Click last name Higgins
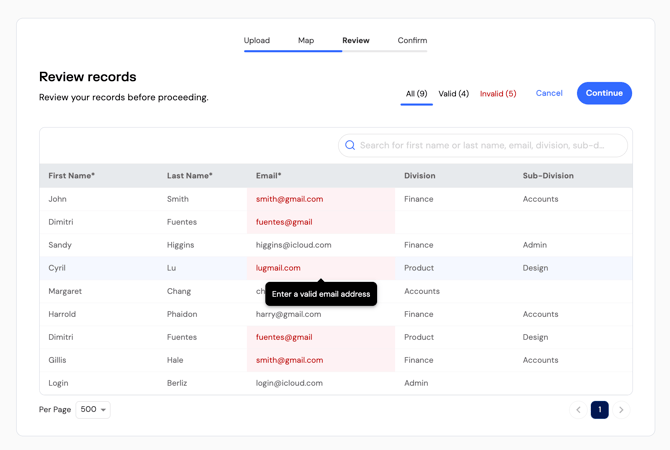 pos(180,245)
